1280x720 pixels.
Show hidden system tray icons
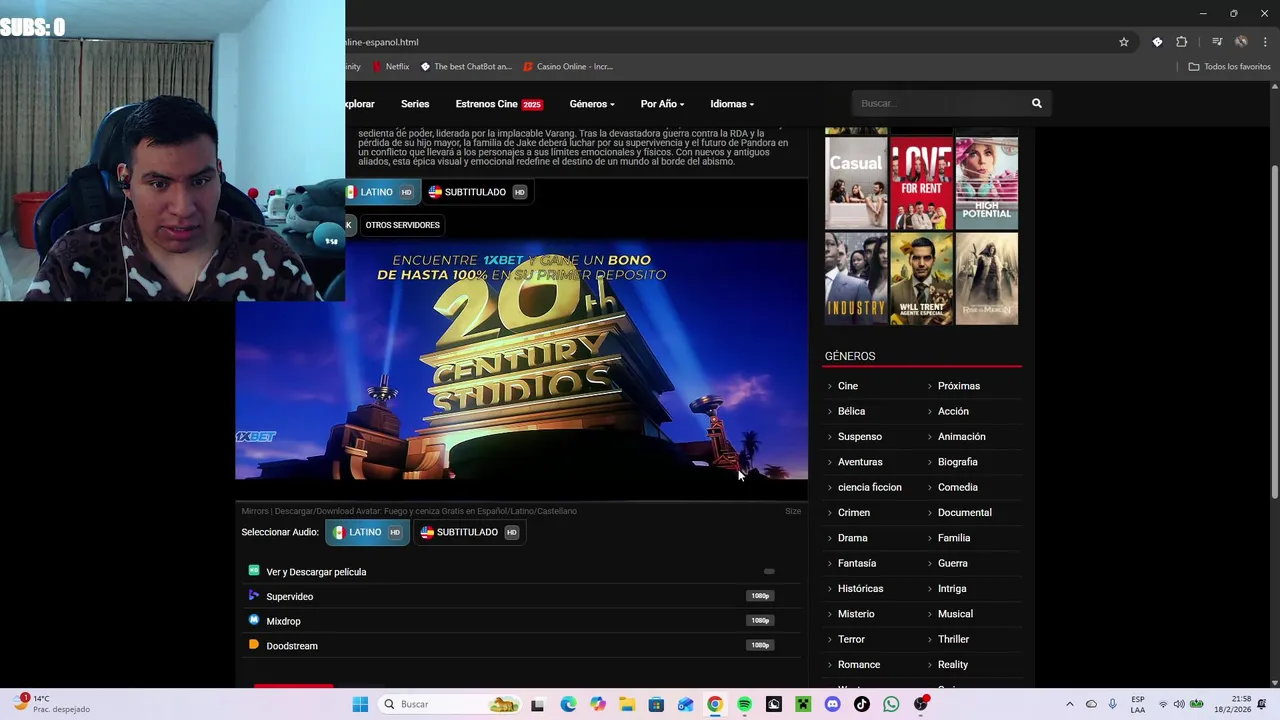[1069, 704]
